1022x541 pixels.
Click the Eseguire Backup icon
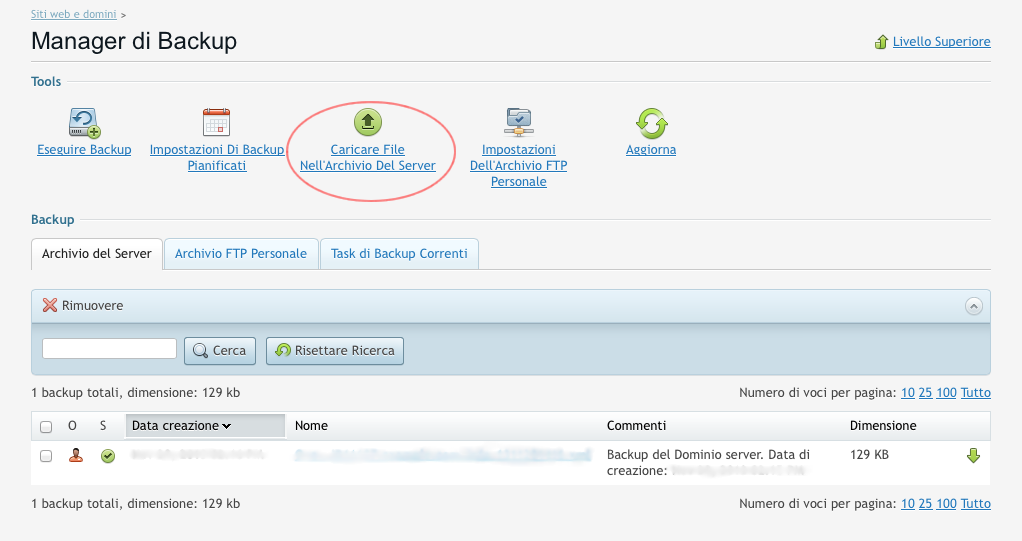tap(84, 122)
